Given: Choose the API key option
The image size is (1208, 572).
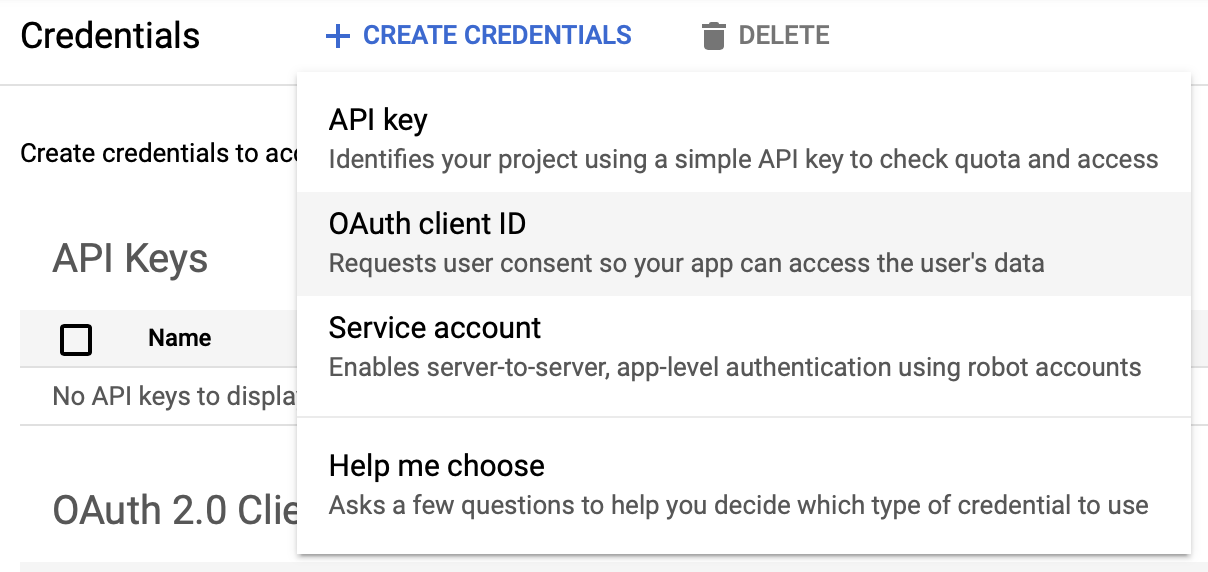Looking at the screenshot, I should tap(744, 139).
